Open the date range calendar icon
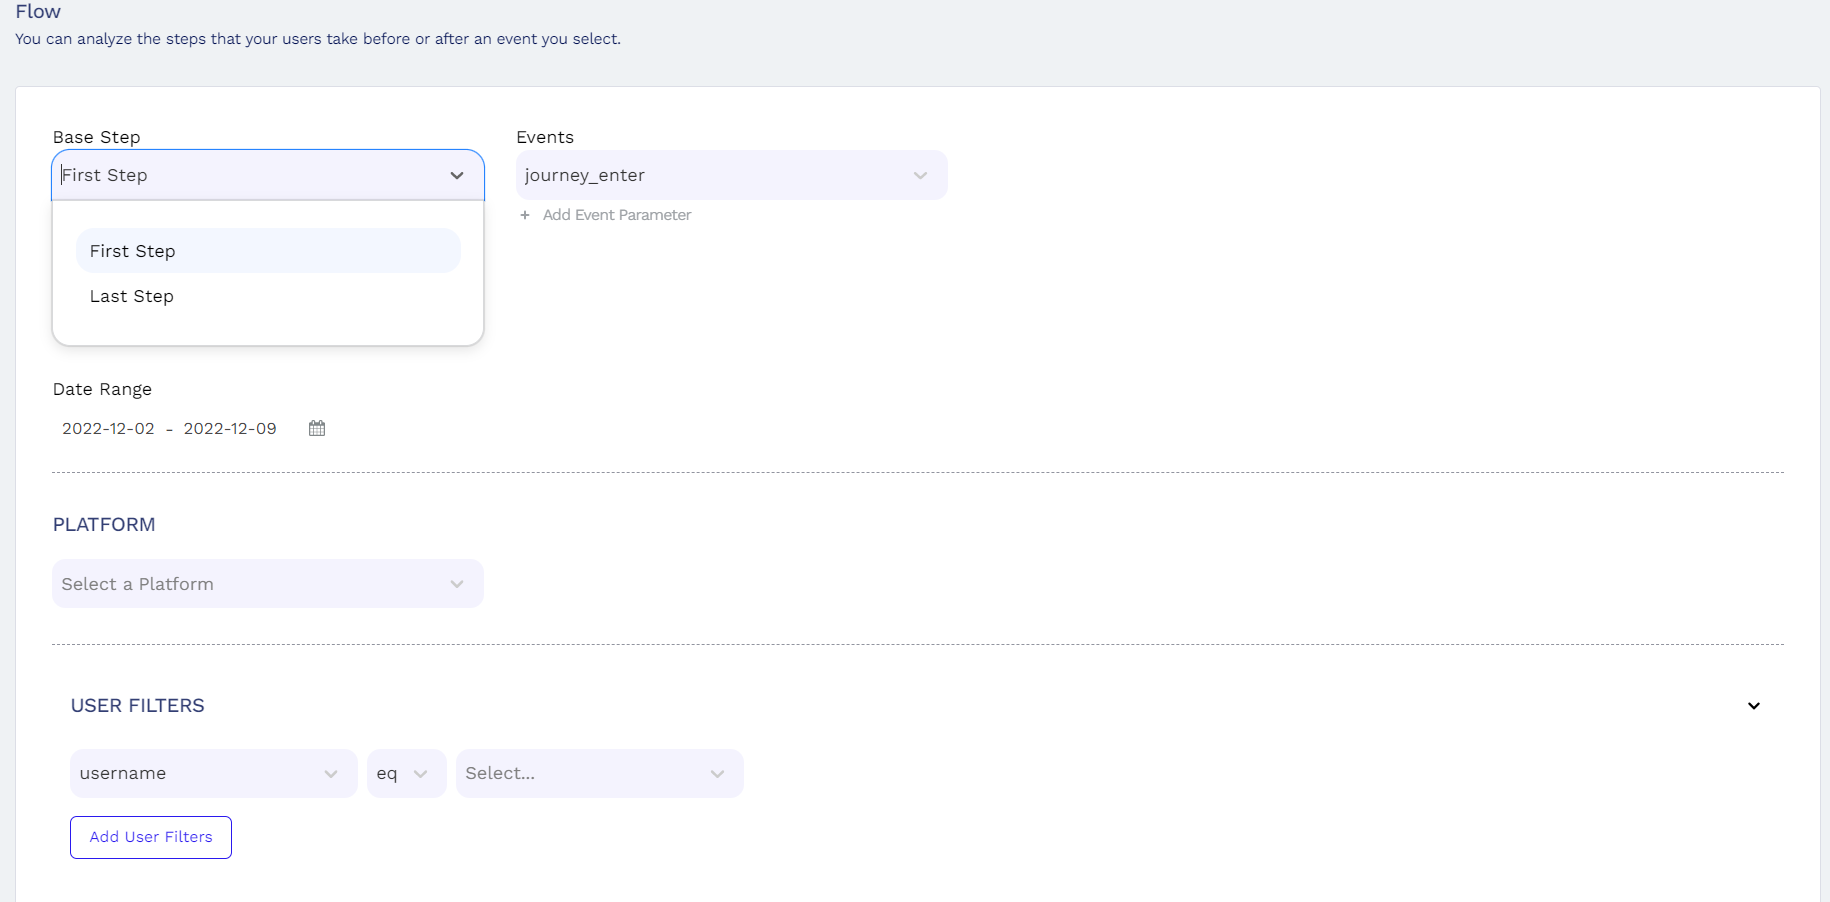 [x=317, y=428]
